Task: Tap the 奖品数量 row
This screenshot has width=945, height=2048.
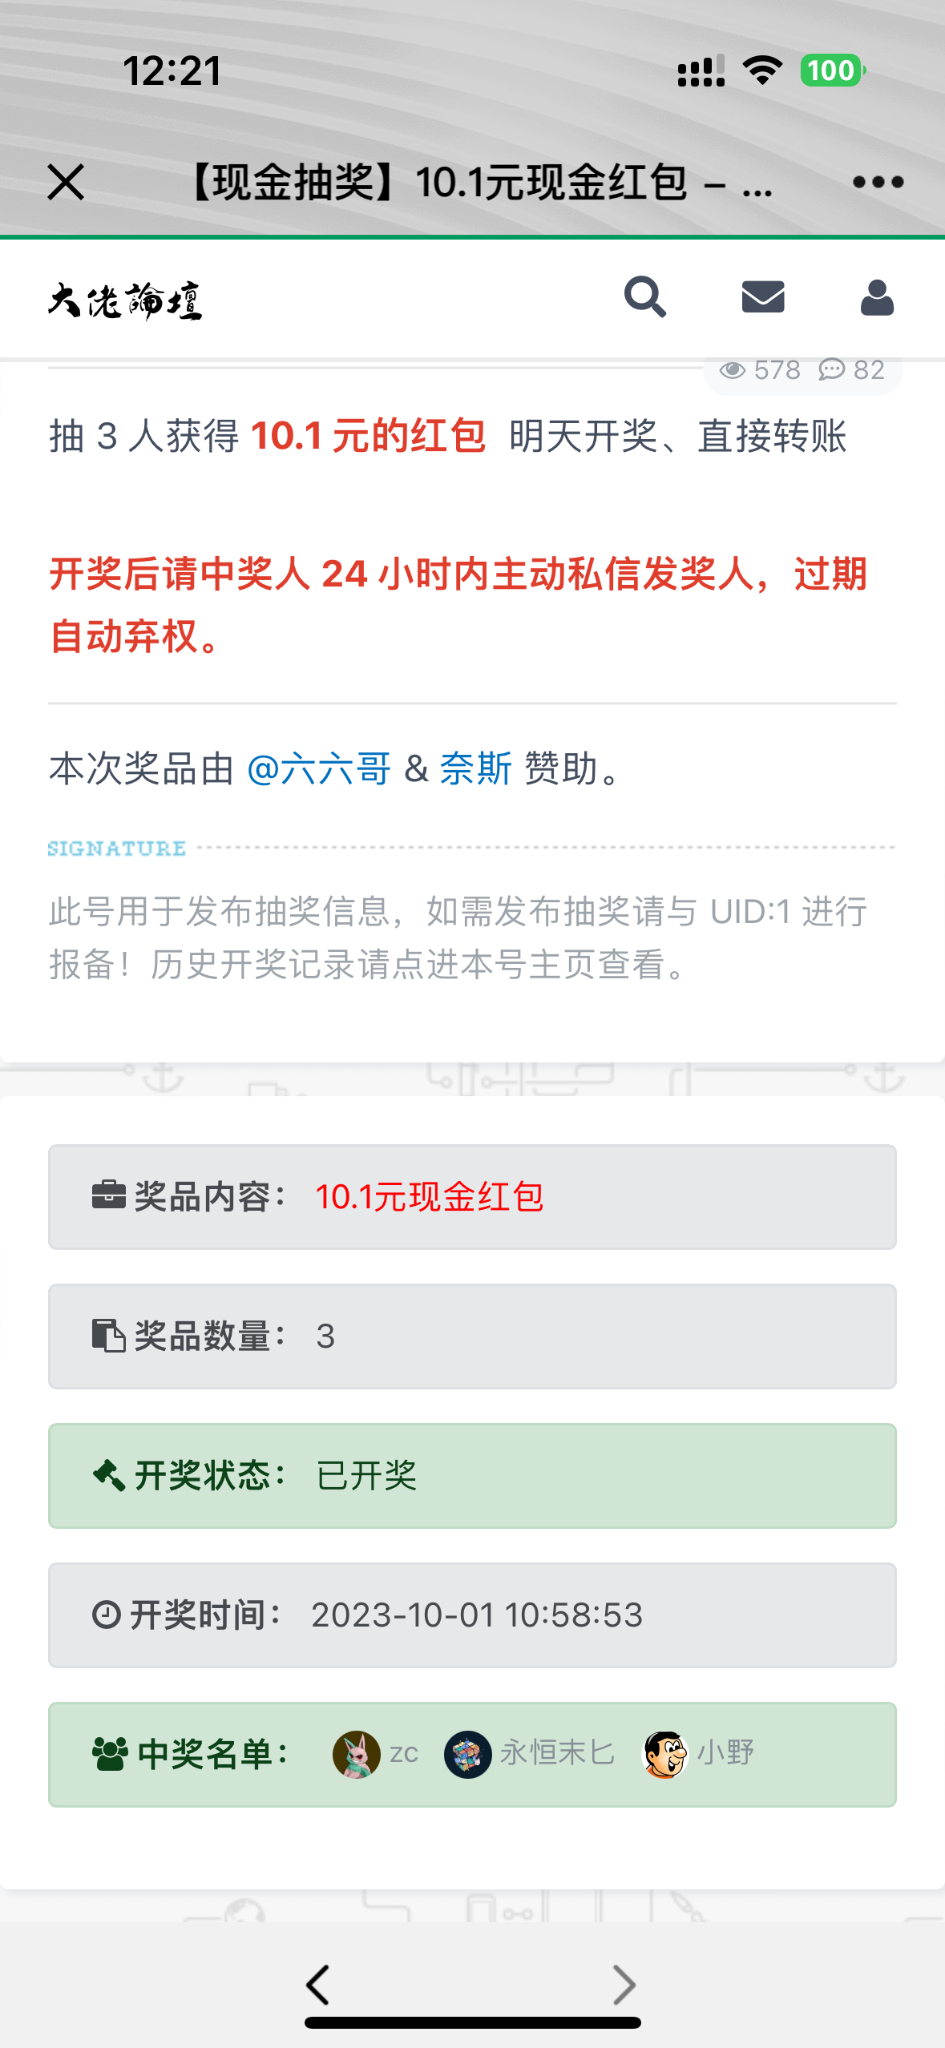Action: tap(472, 1336)
